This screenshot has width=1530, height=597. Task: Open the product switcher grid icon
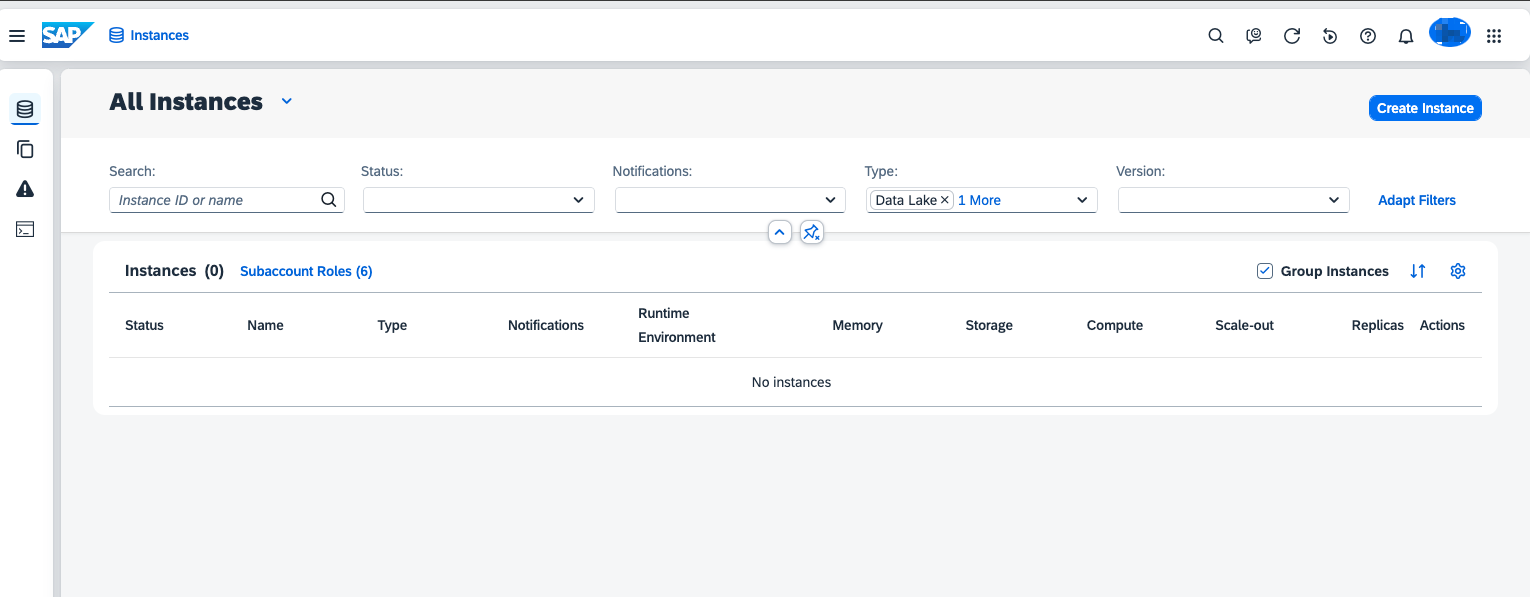coord(1494,36)
